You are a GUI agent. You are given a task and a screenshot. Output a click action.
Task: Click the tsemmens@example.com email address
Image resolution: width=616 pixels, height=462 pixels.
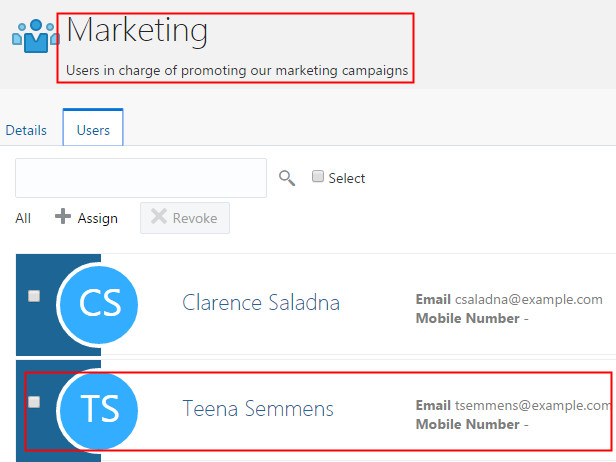coord(533,405)
